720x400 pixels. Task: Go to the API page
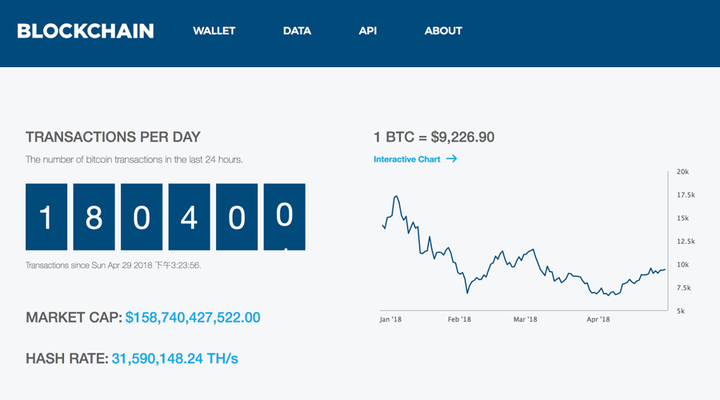click(x=368, y=31)
